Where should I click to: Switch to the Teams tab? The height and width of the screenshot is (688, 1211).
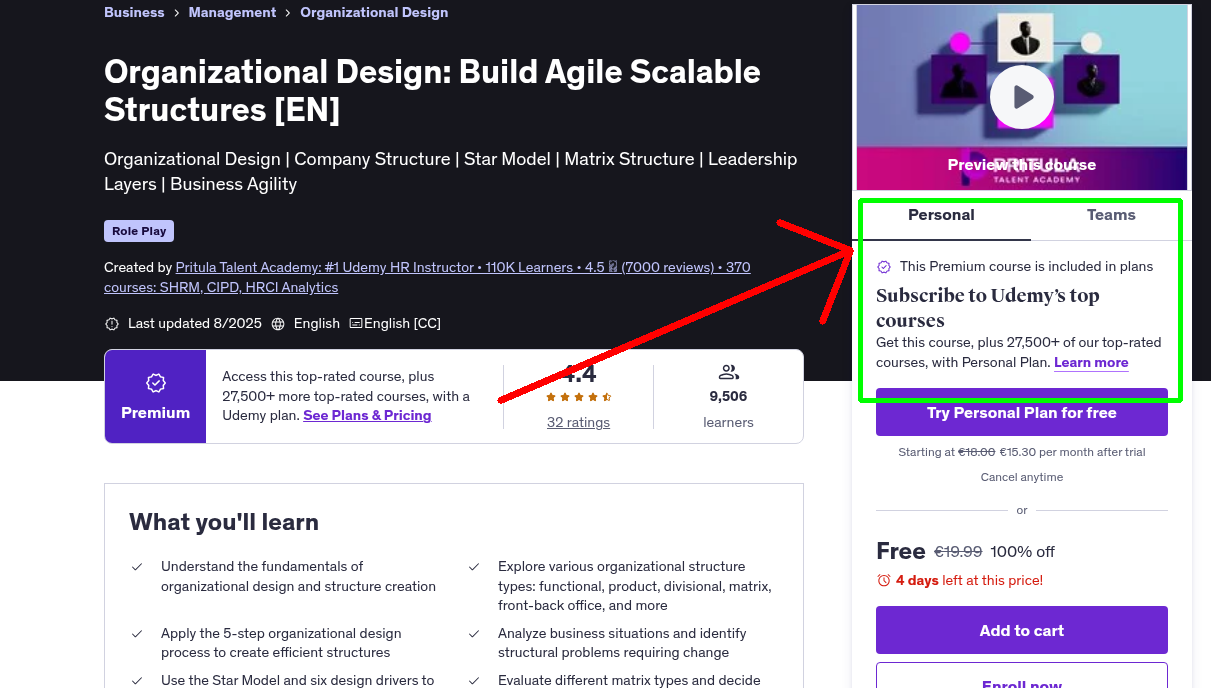click(x=1111, y=215)
